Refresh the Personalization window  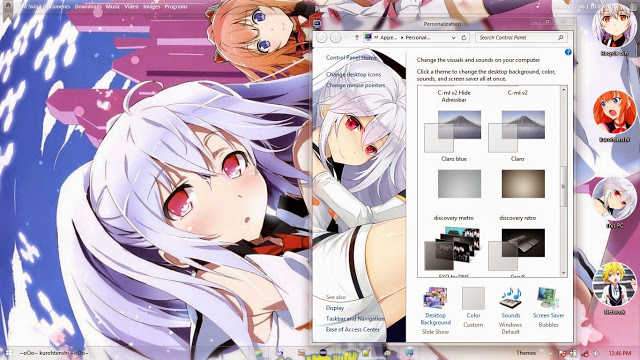(x=464, y=38)
